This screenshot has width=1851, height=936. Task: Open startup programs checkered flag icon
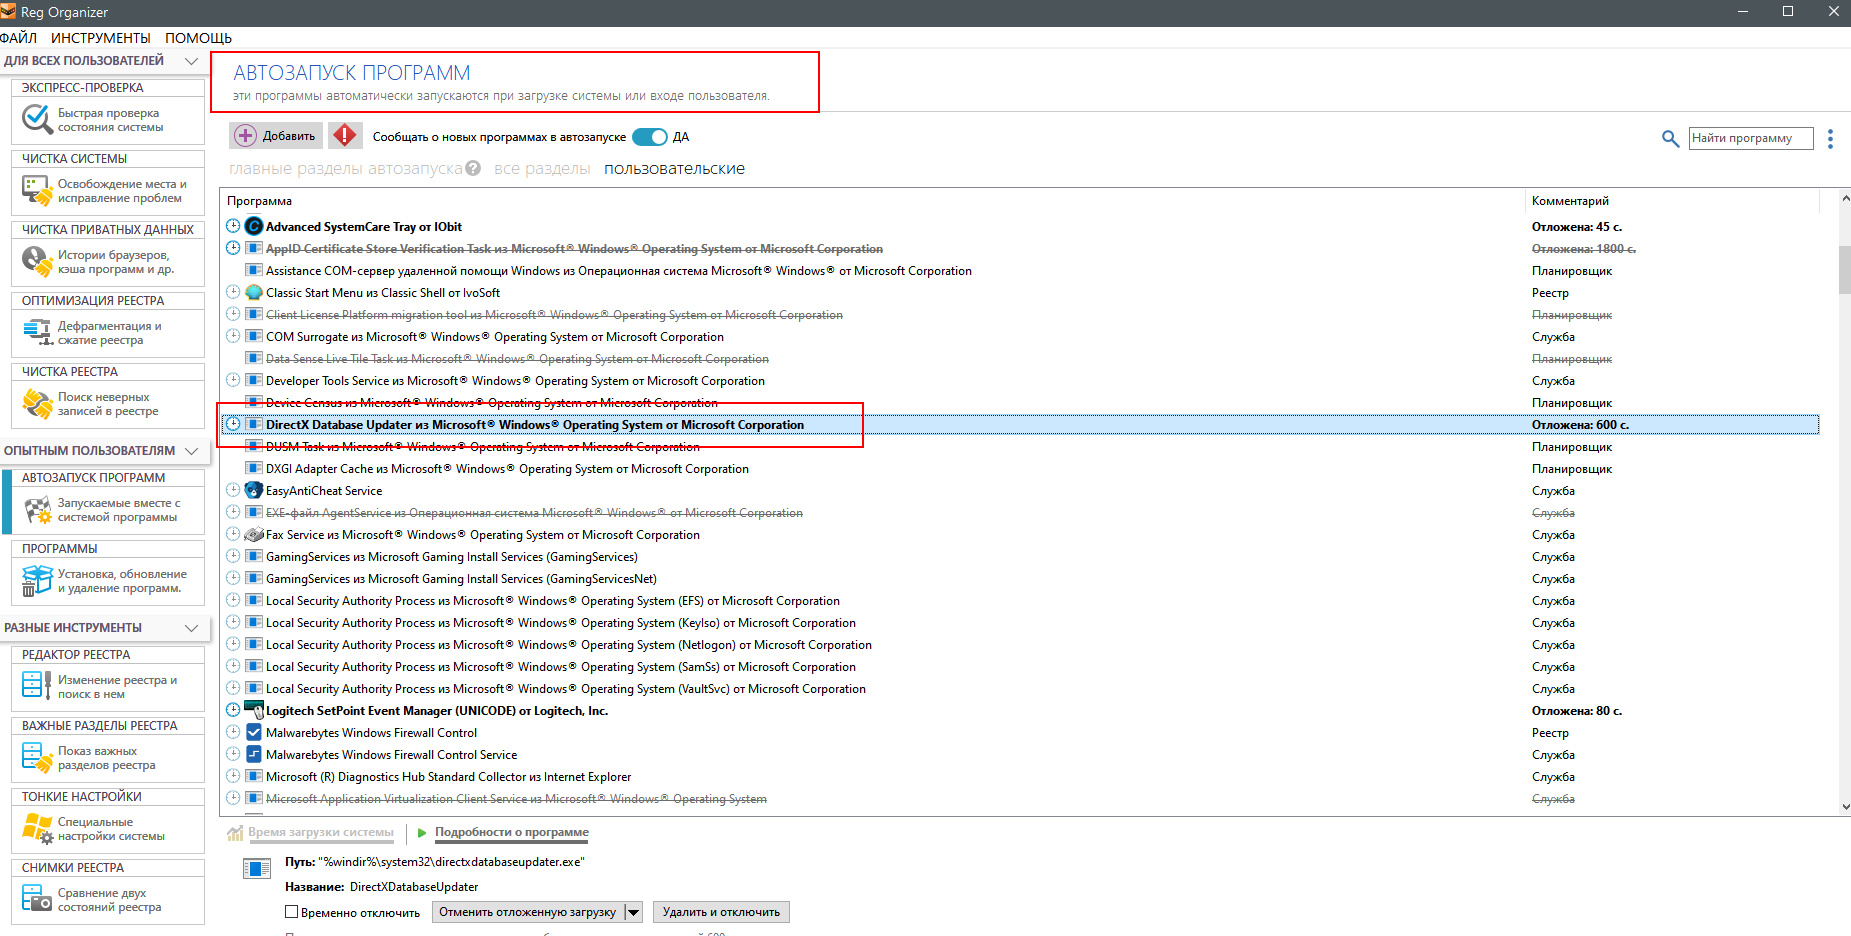[37, 510]
